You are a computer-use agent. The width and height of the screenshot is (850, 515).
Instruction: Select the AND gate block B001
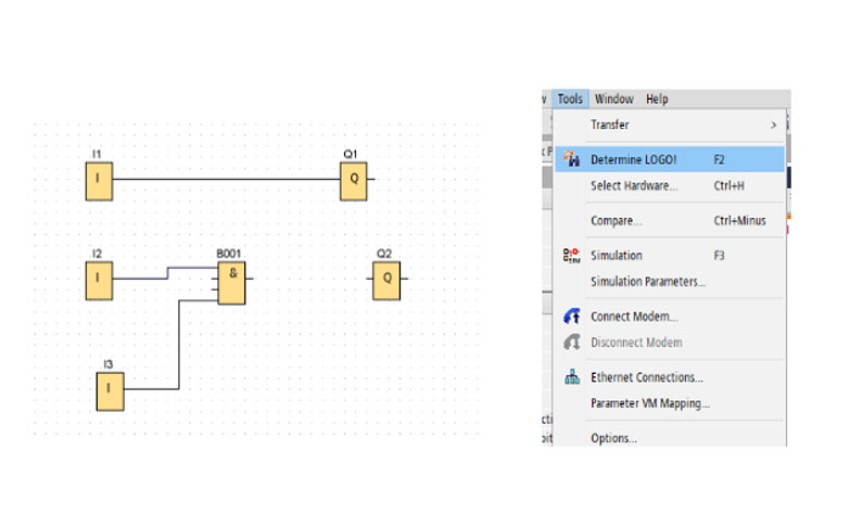[231, 282]
